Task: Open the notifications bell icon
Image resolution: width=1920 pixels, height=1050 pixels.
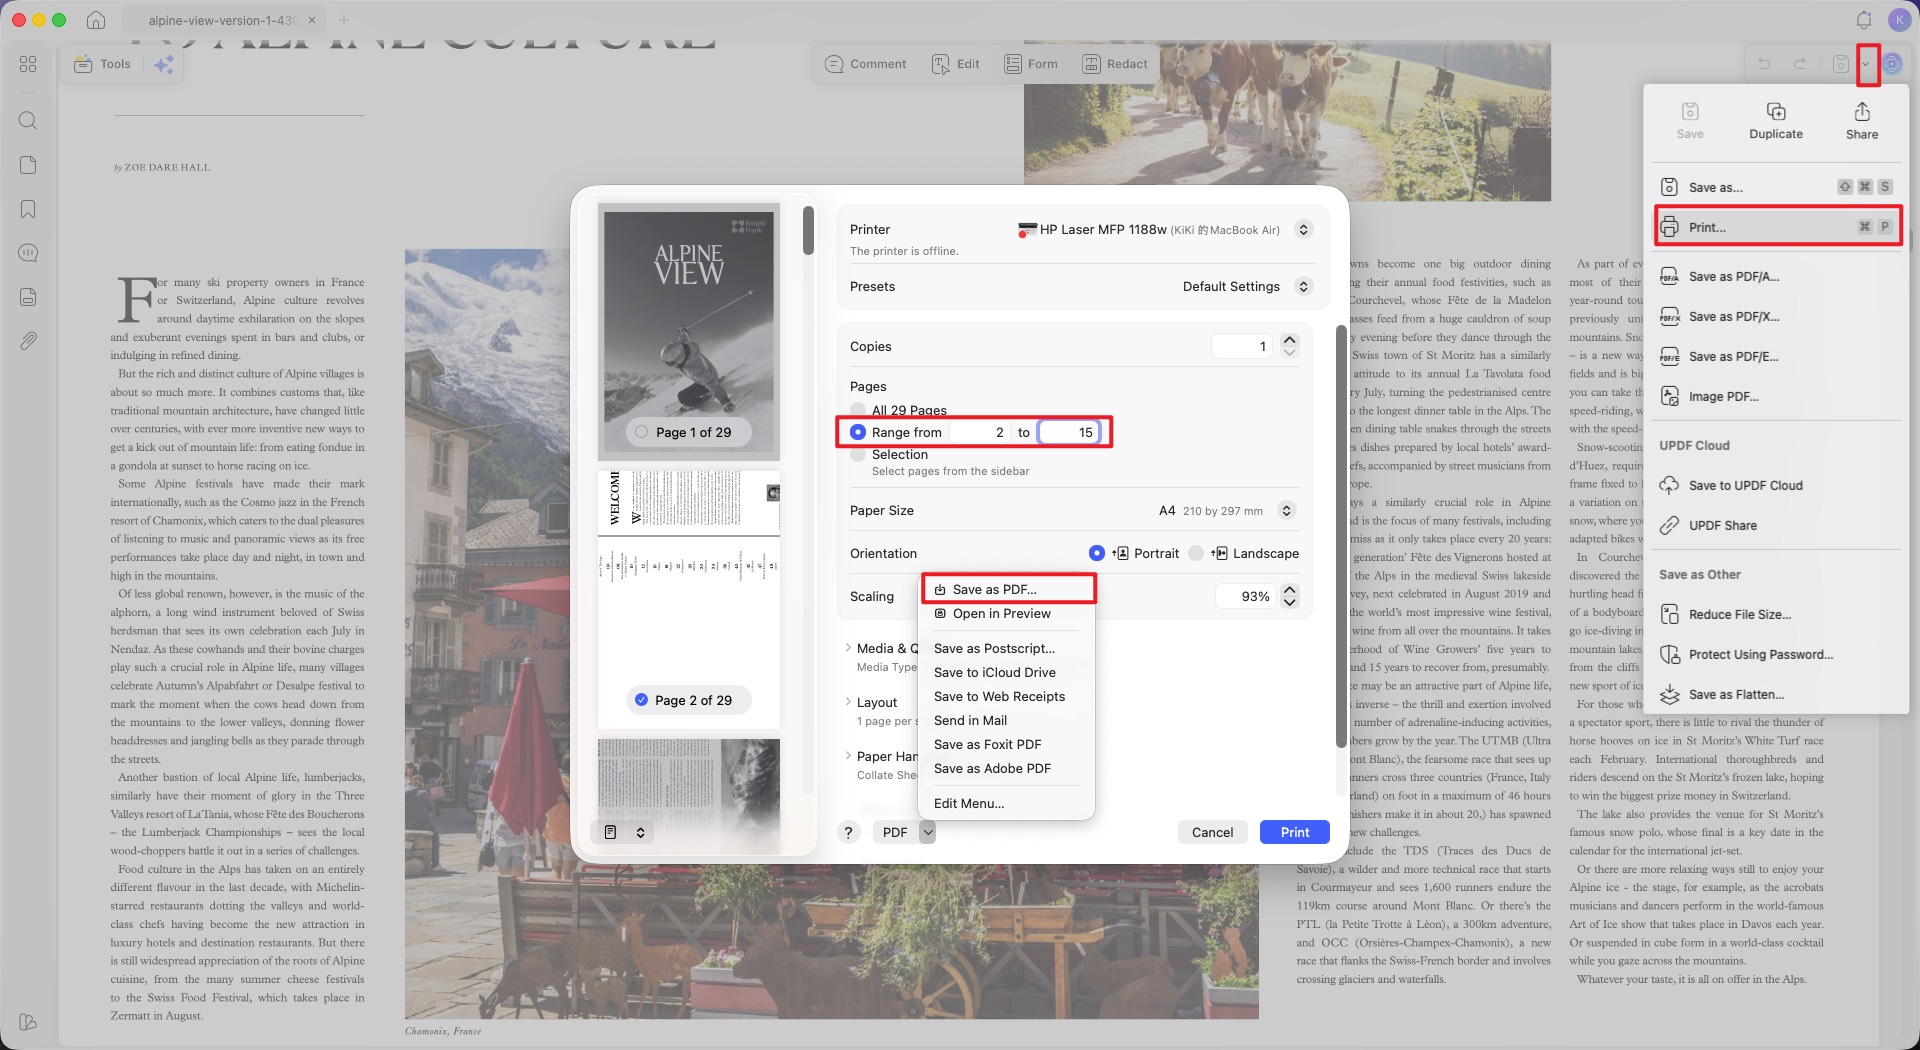Action: pos(1864,20)
